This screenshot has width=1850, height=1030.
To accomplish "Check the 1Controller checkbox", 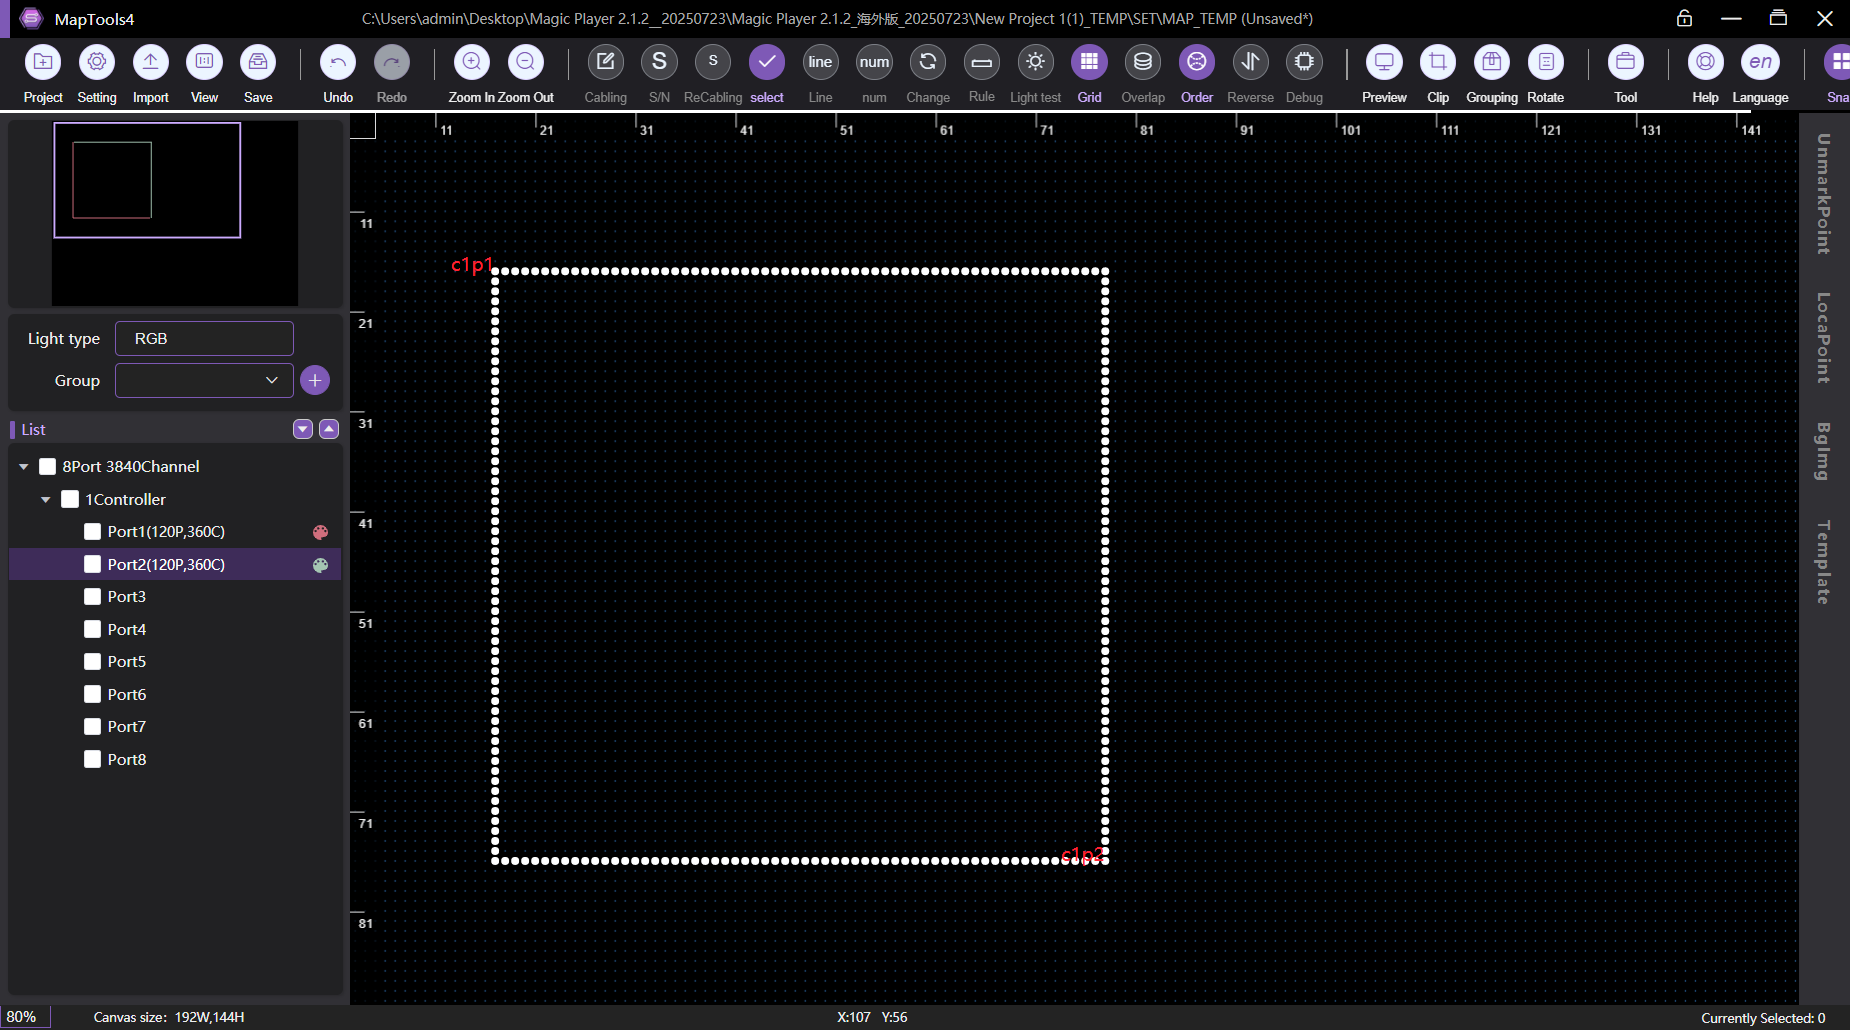I will pyautogui.click(x=70, y=499).
